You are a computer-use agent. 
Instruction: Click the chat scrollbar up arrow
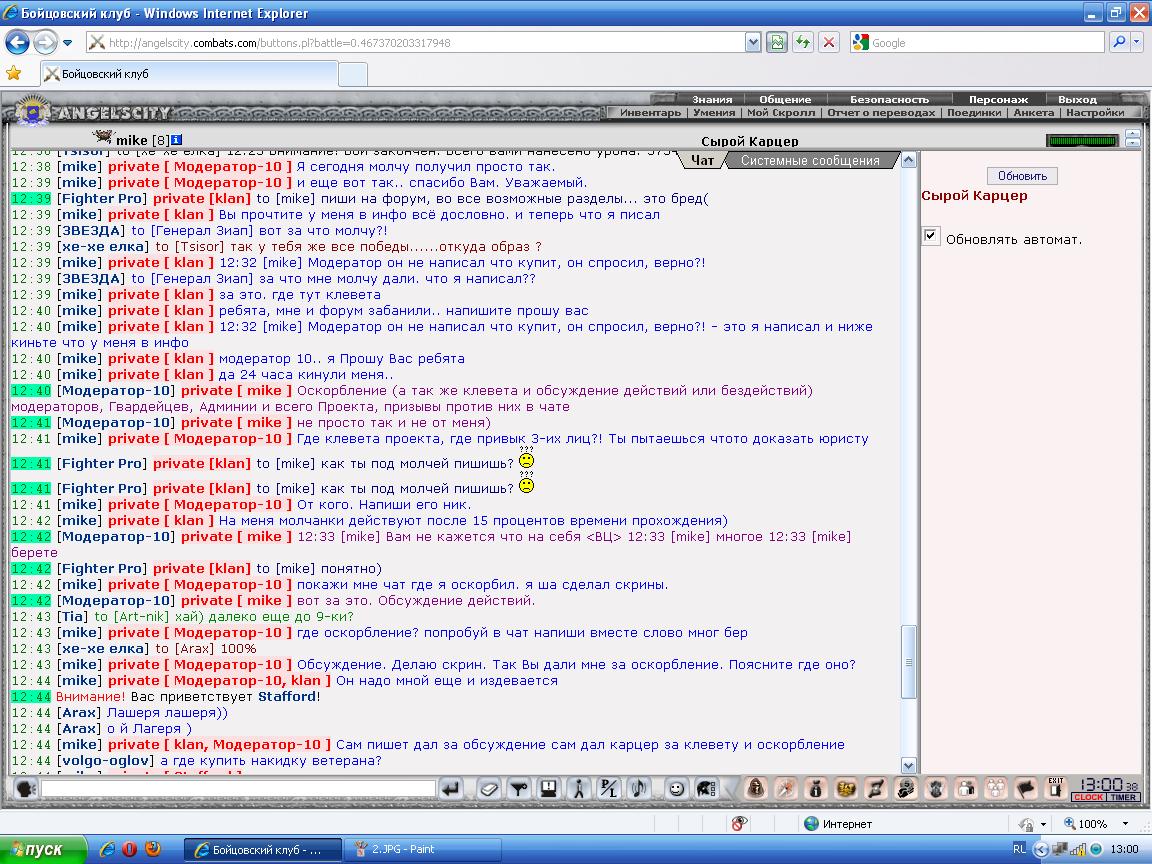point(908,159)
